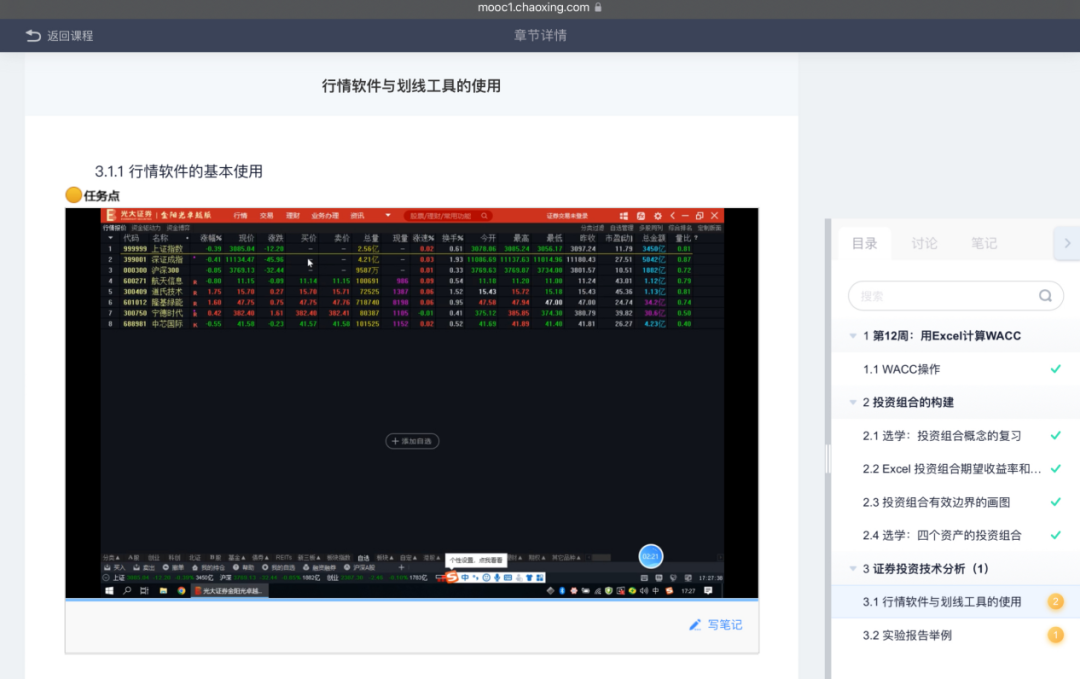Click the pencil icon next to 写笔记

pos(695,625)
